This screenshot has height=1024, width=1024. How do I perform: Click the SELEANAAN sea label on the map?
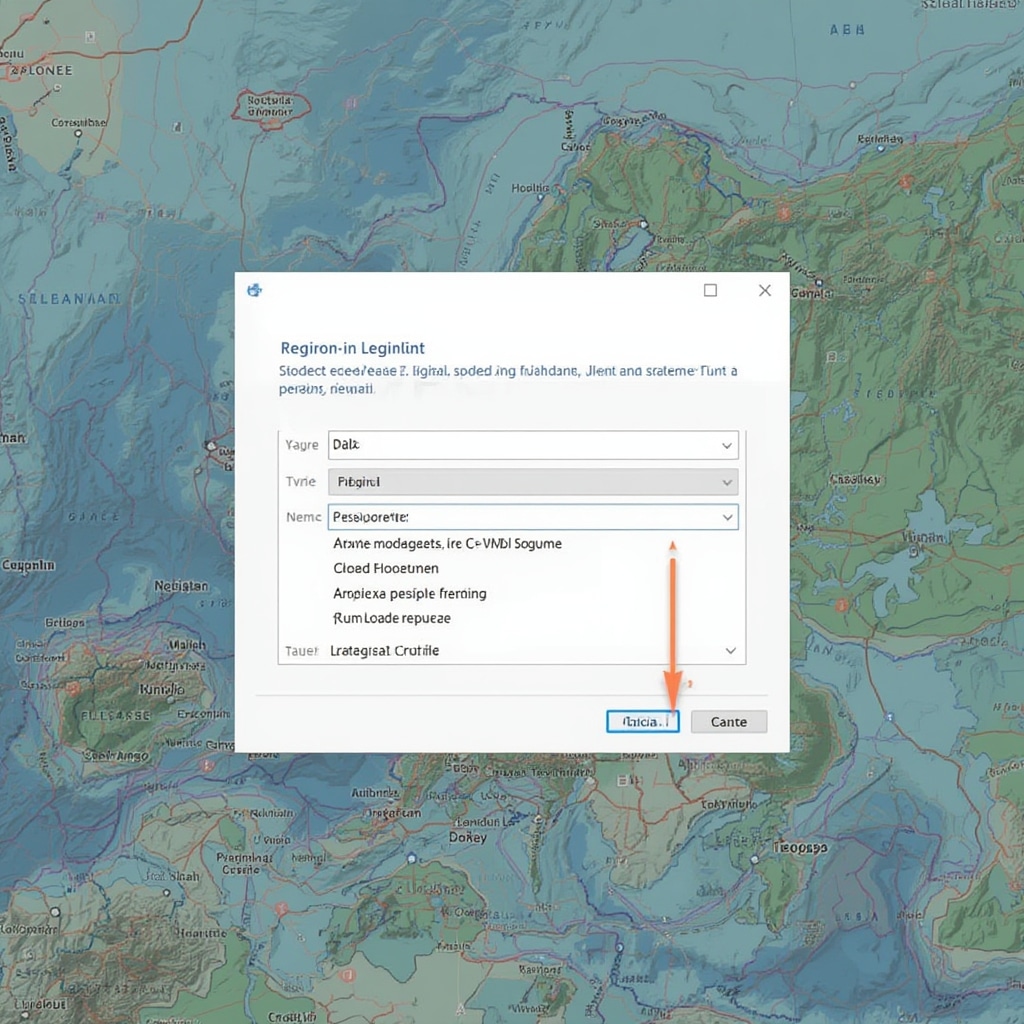pyautogui.click(x=68, y=298)
